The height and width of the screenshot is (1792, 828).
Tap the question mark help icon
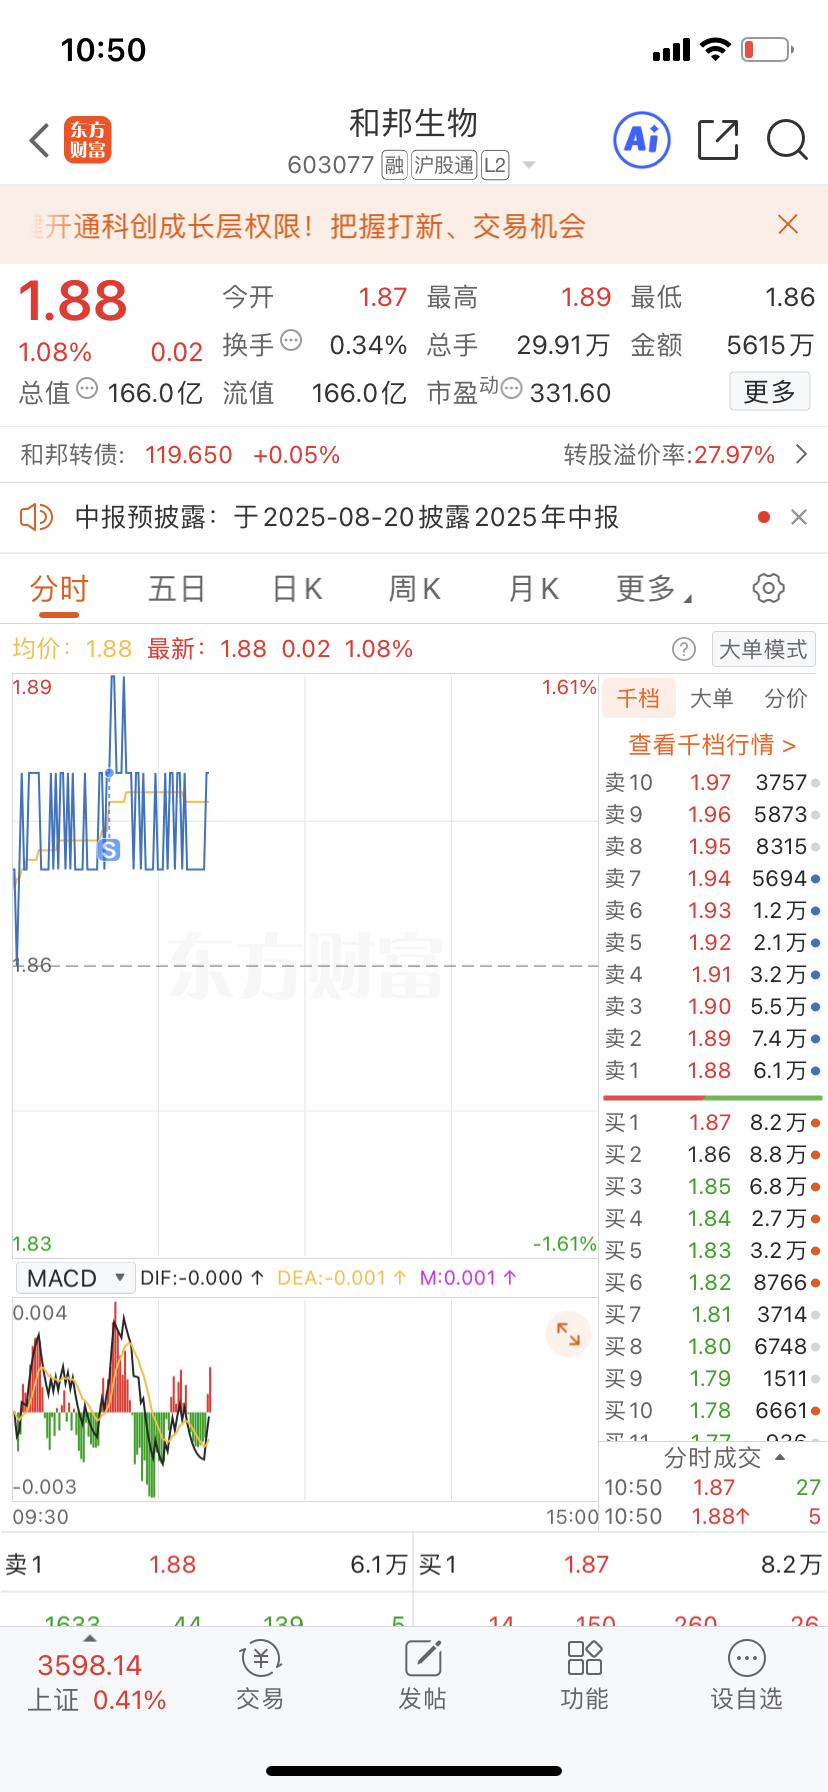point(684,650)
